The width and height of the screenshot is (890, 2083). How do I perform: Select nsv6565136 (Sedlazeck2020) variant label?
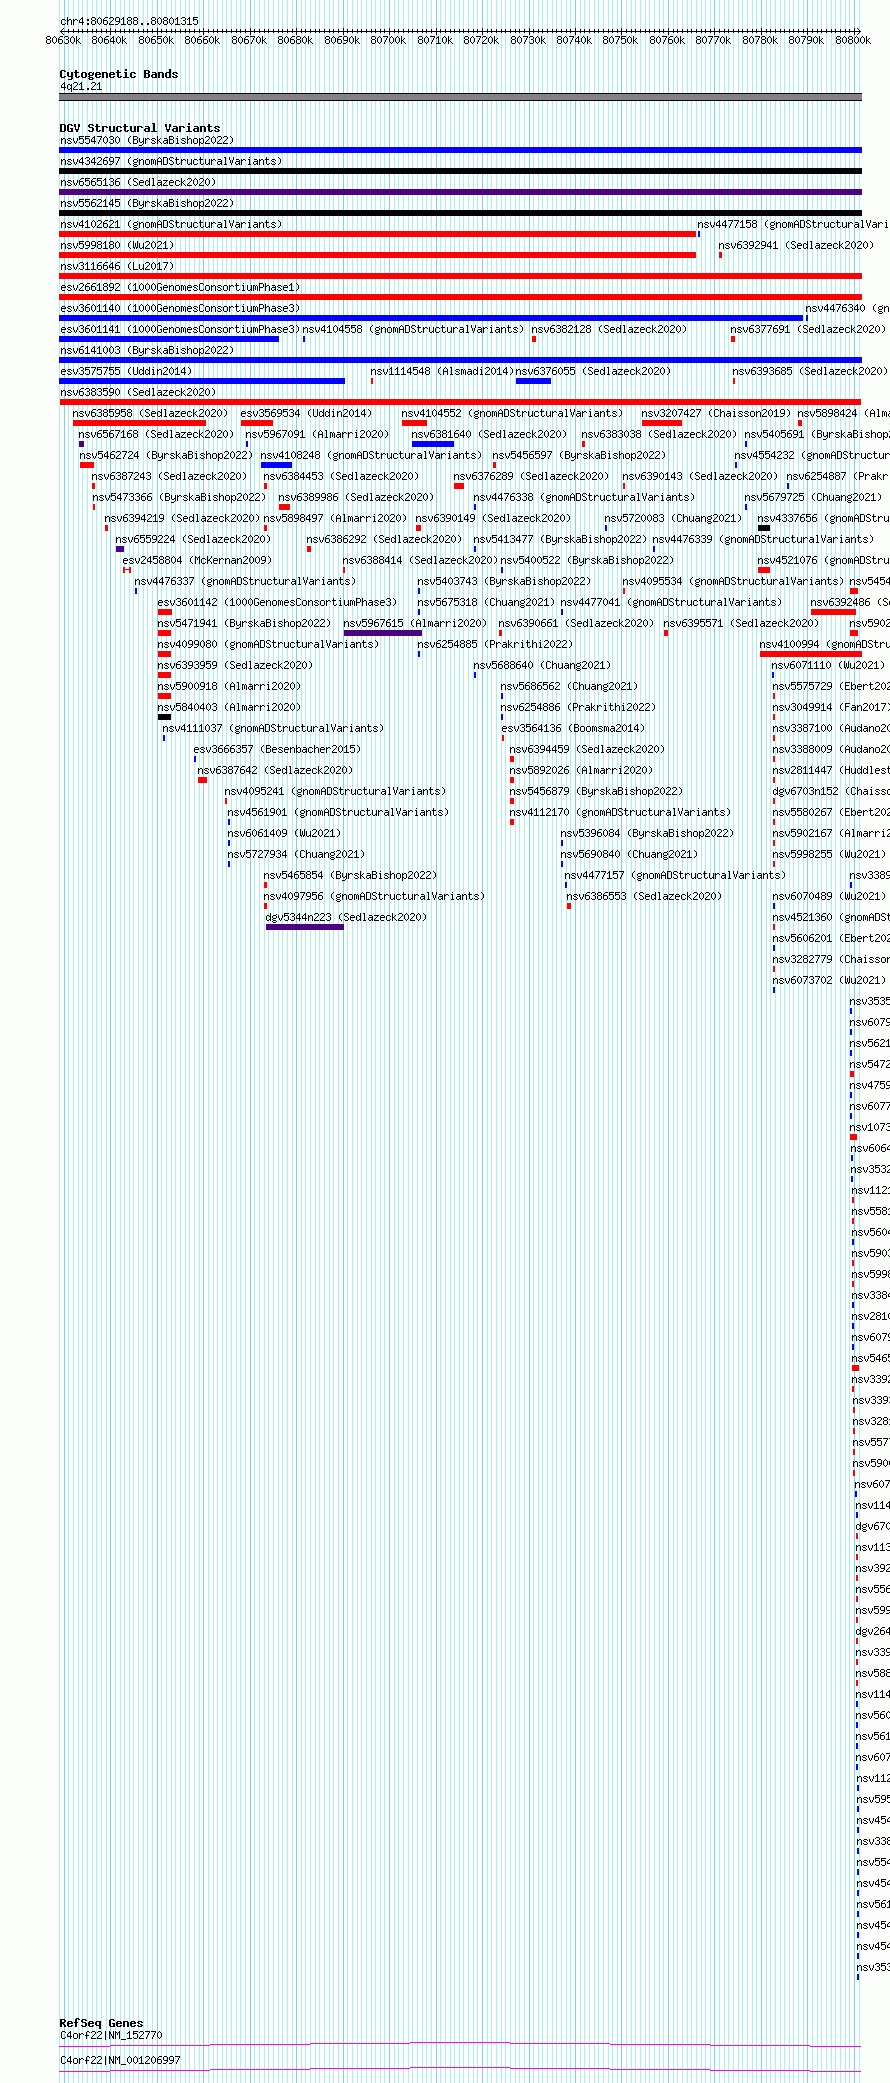click(x=137, y=182)
